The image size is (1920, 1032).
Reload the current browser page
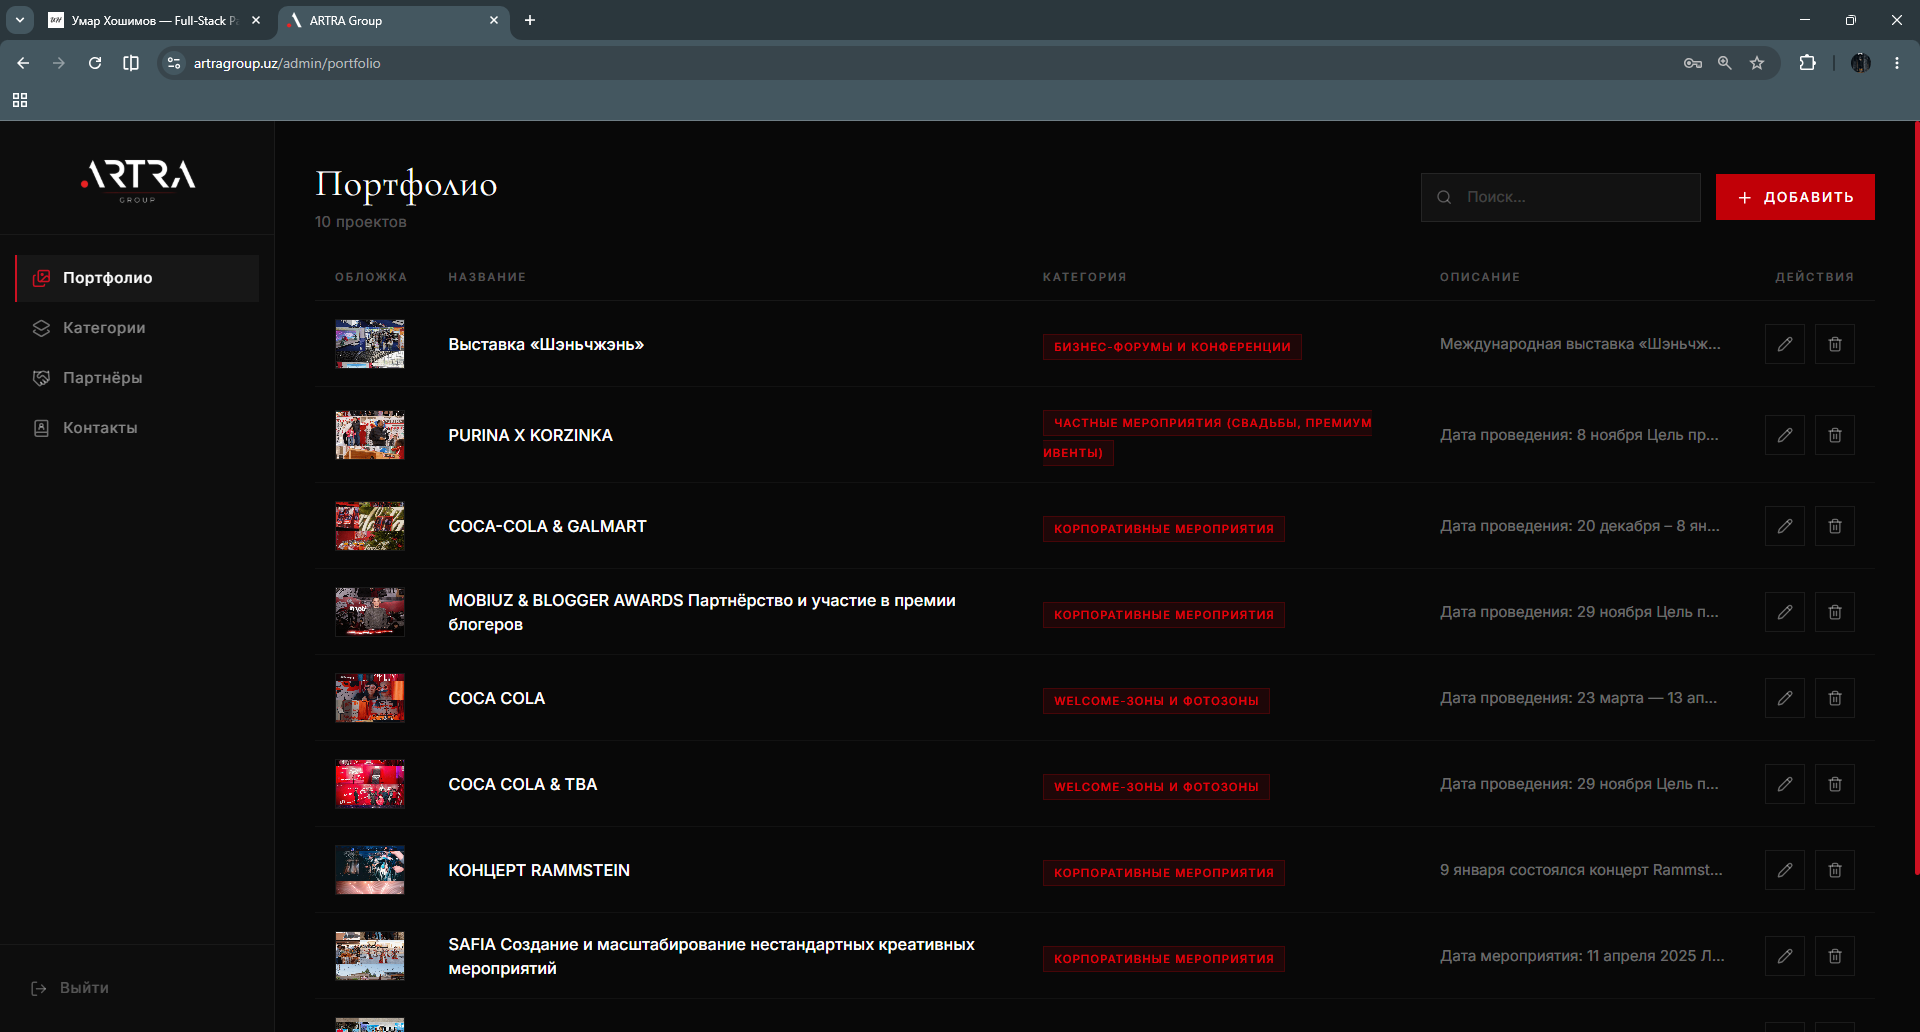tap(95, 63)
